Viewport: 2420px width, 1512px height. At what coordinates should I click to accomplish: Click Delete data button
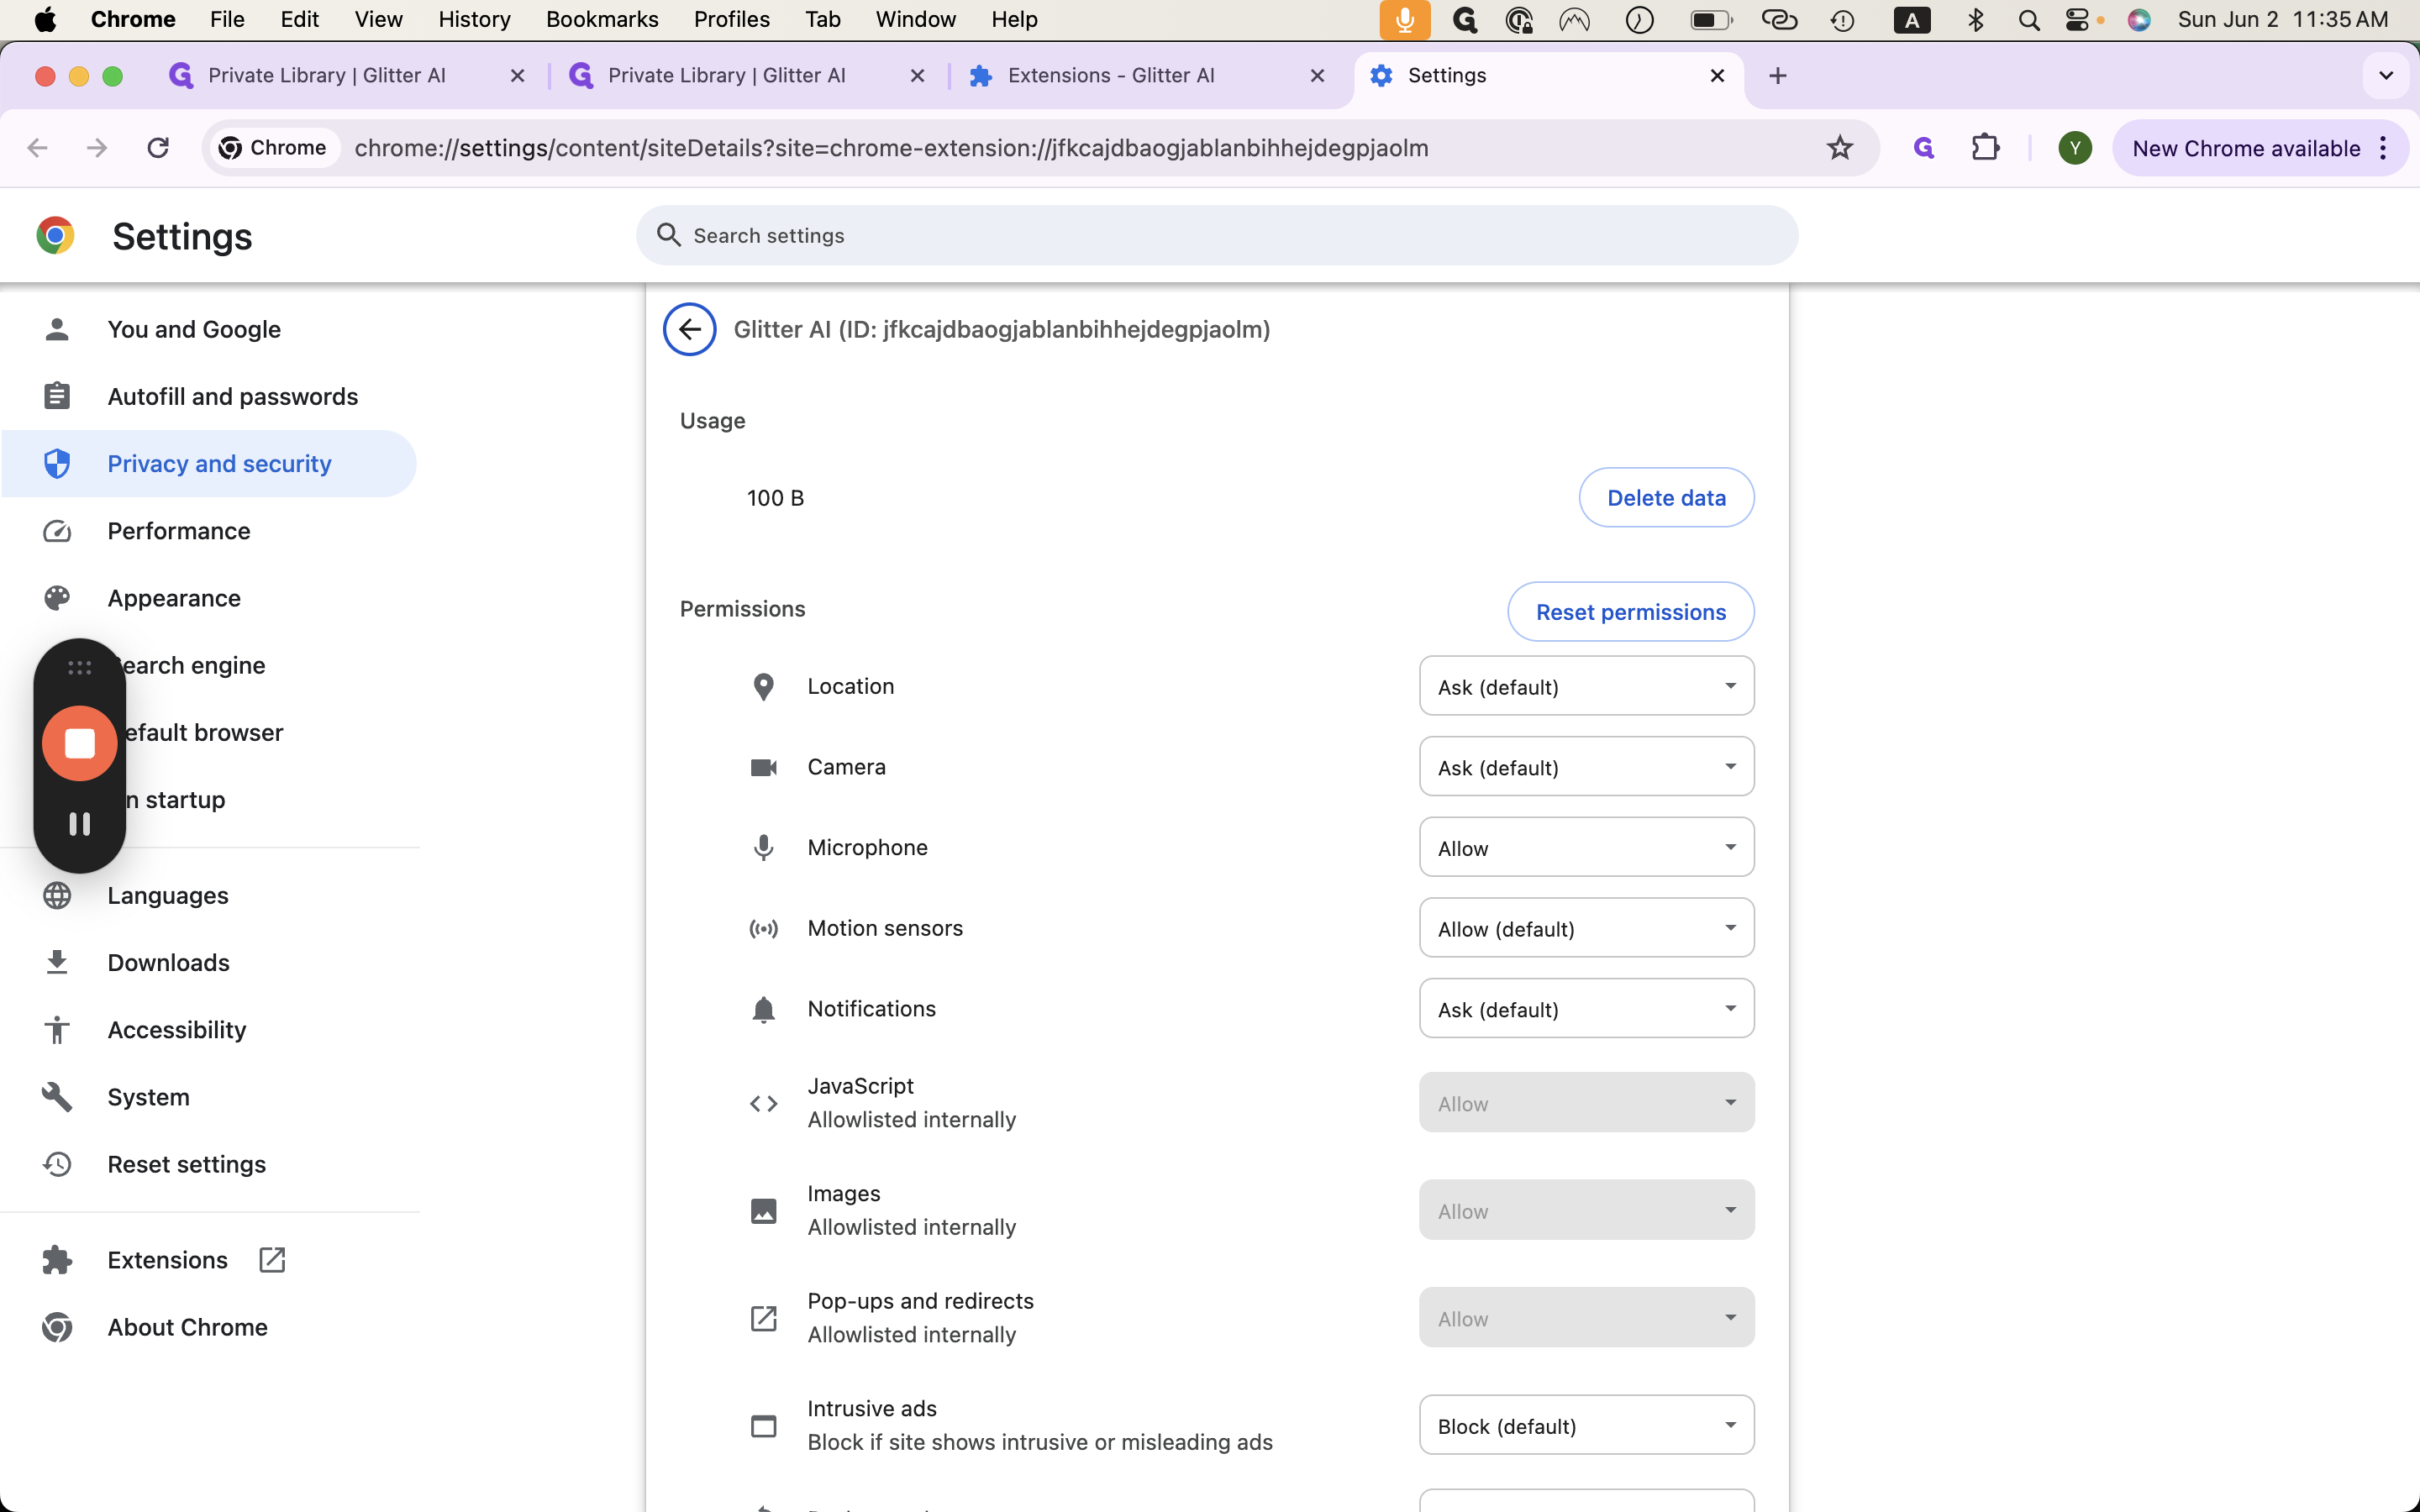click(1666, 498)
